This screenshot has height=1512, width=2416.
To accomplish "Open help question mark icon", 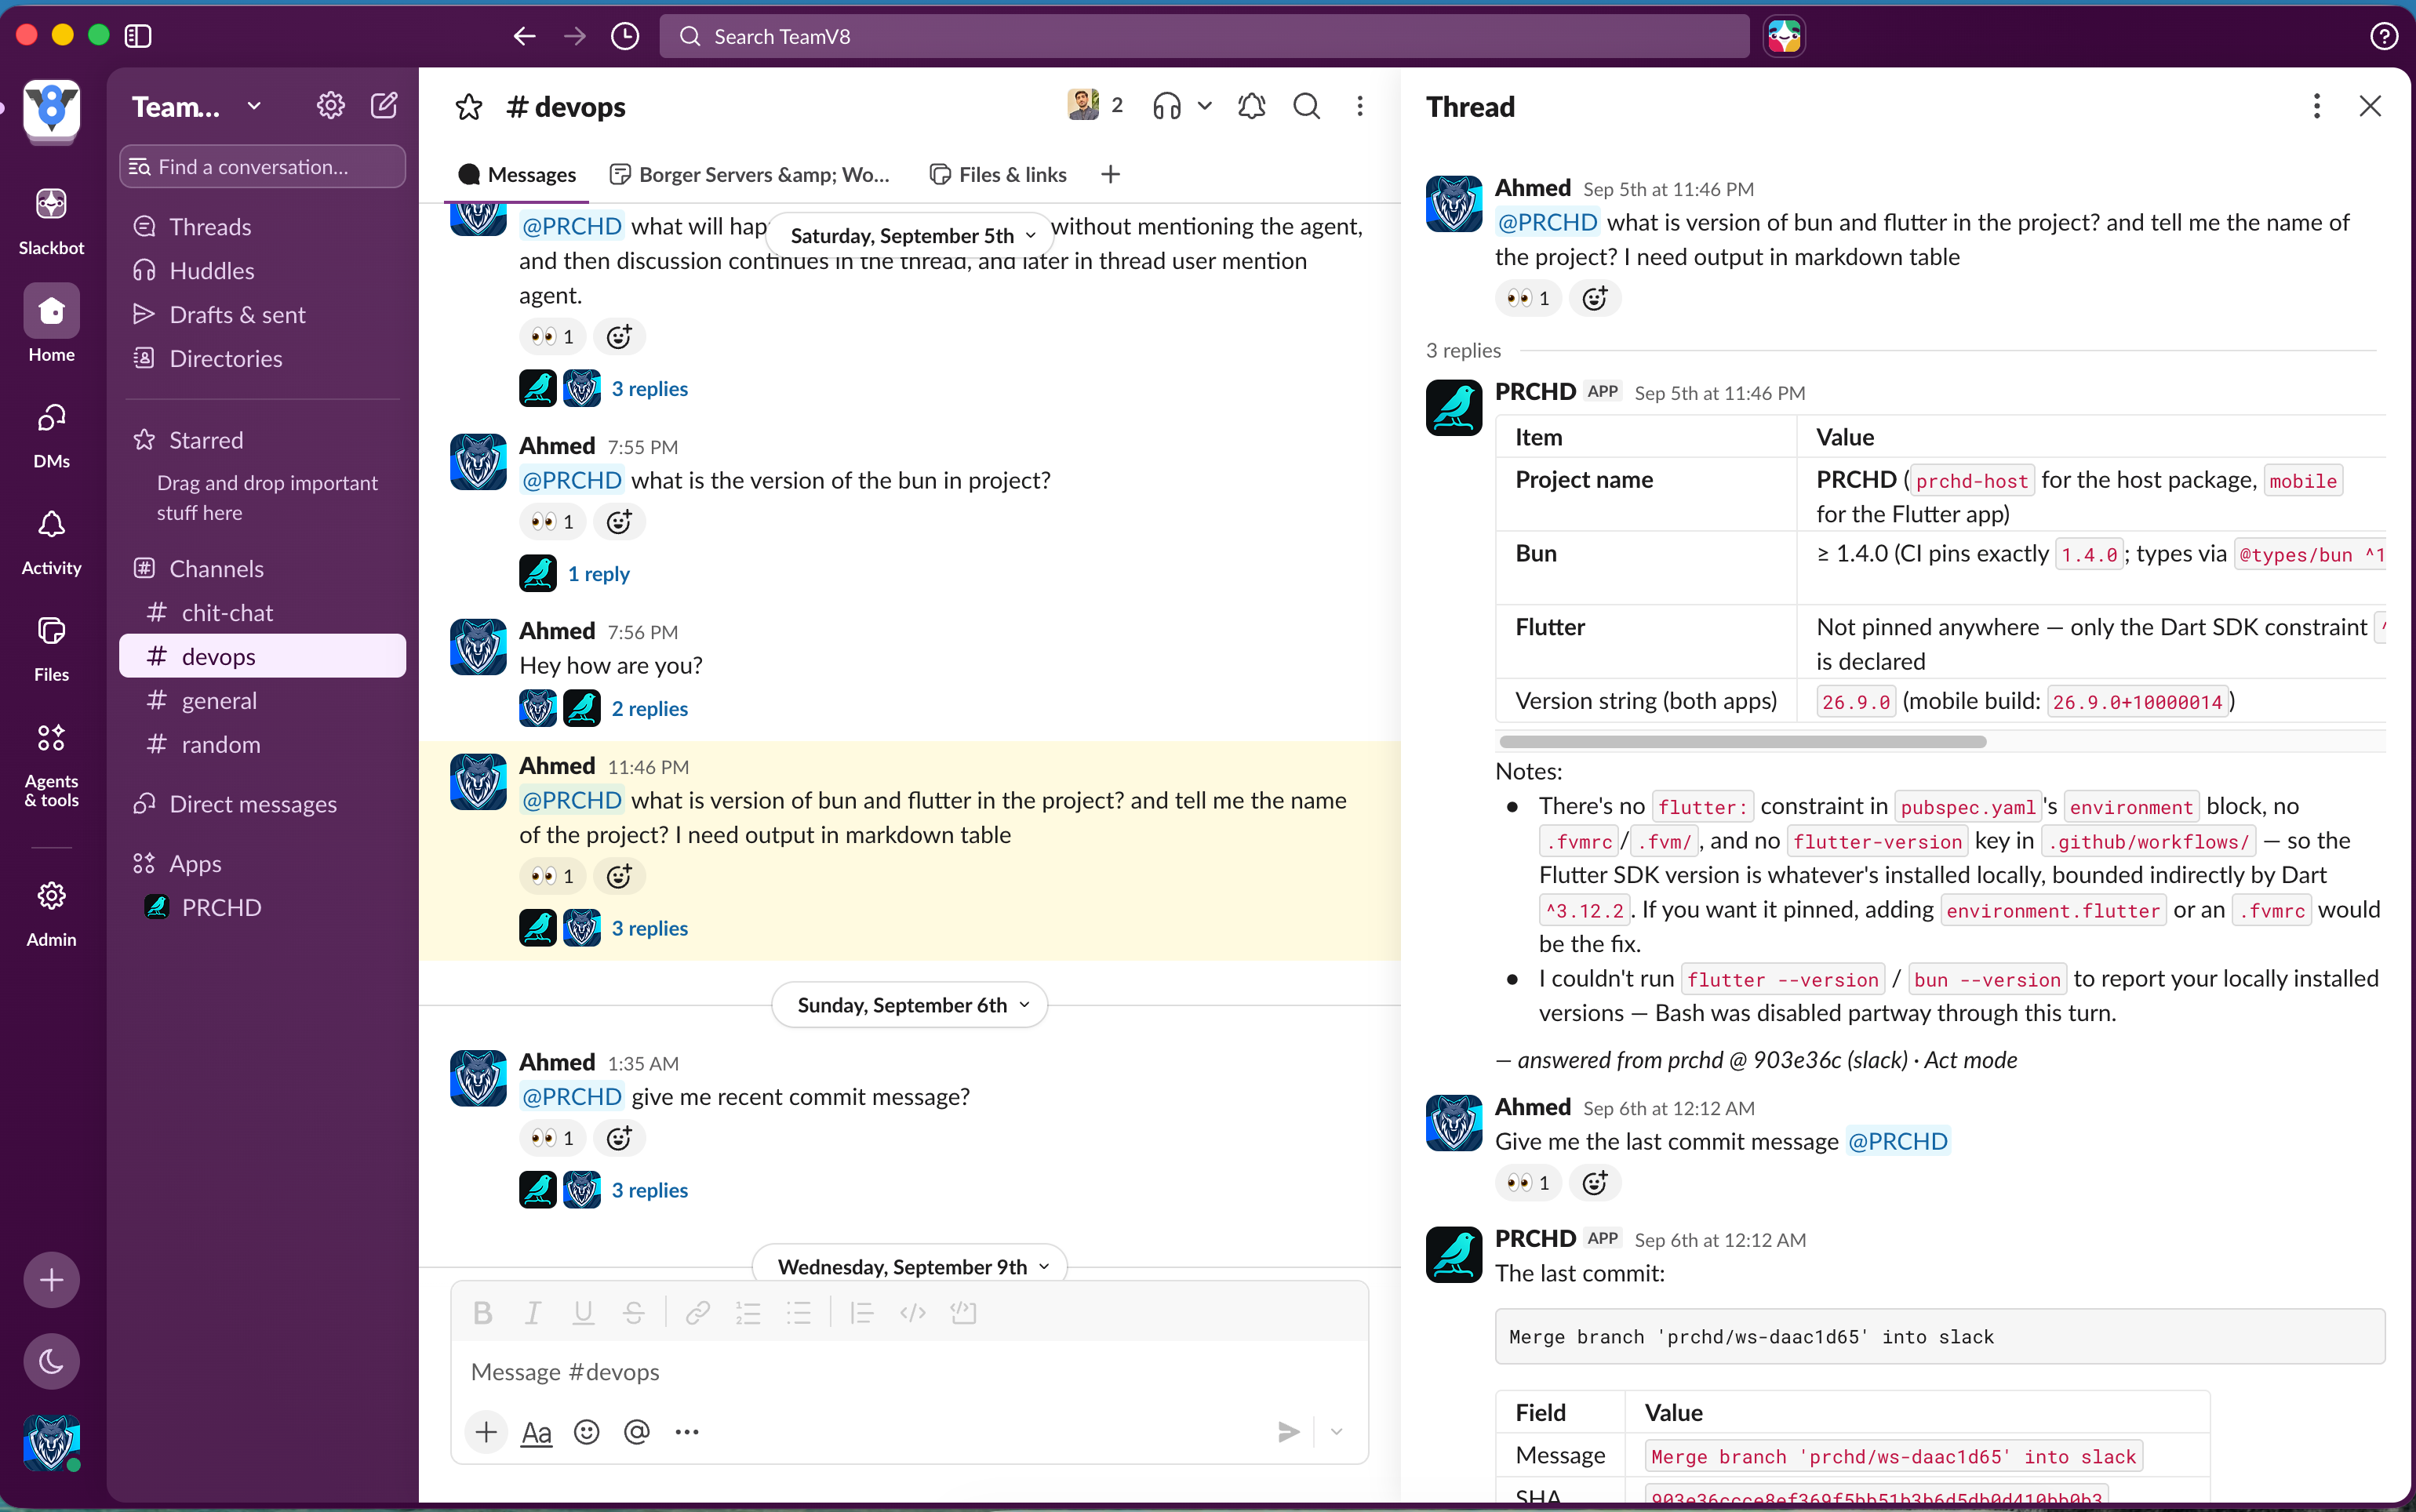I will coord(2383,36).
